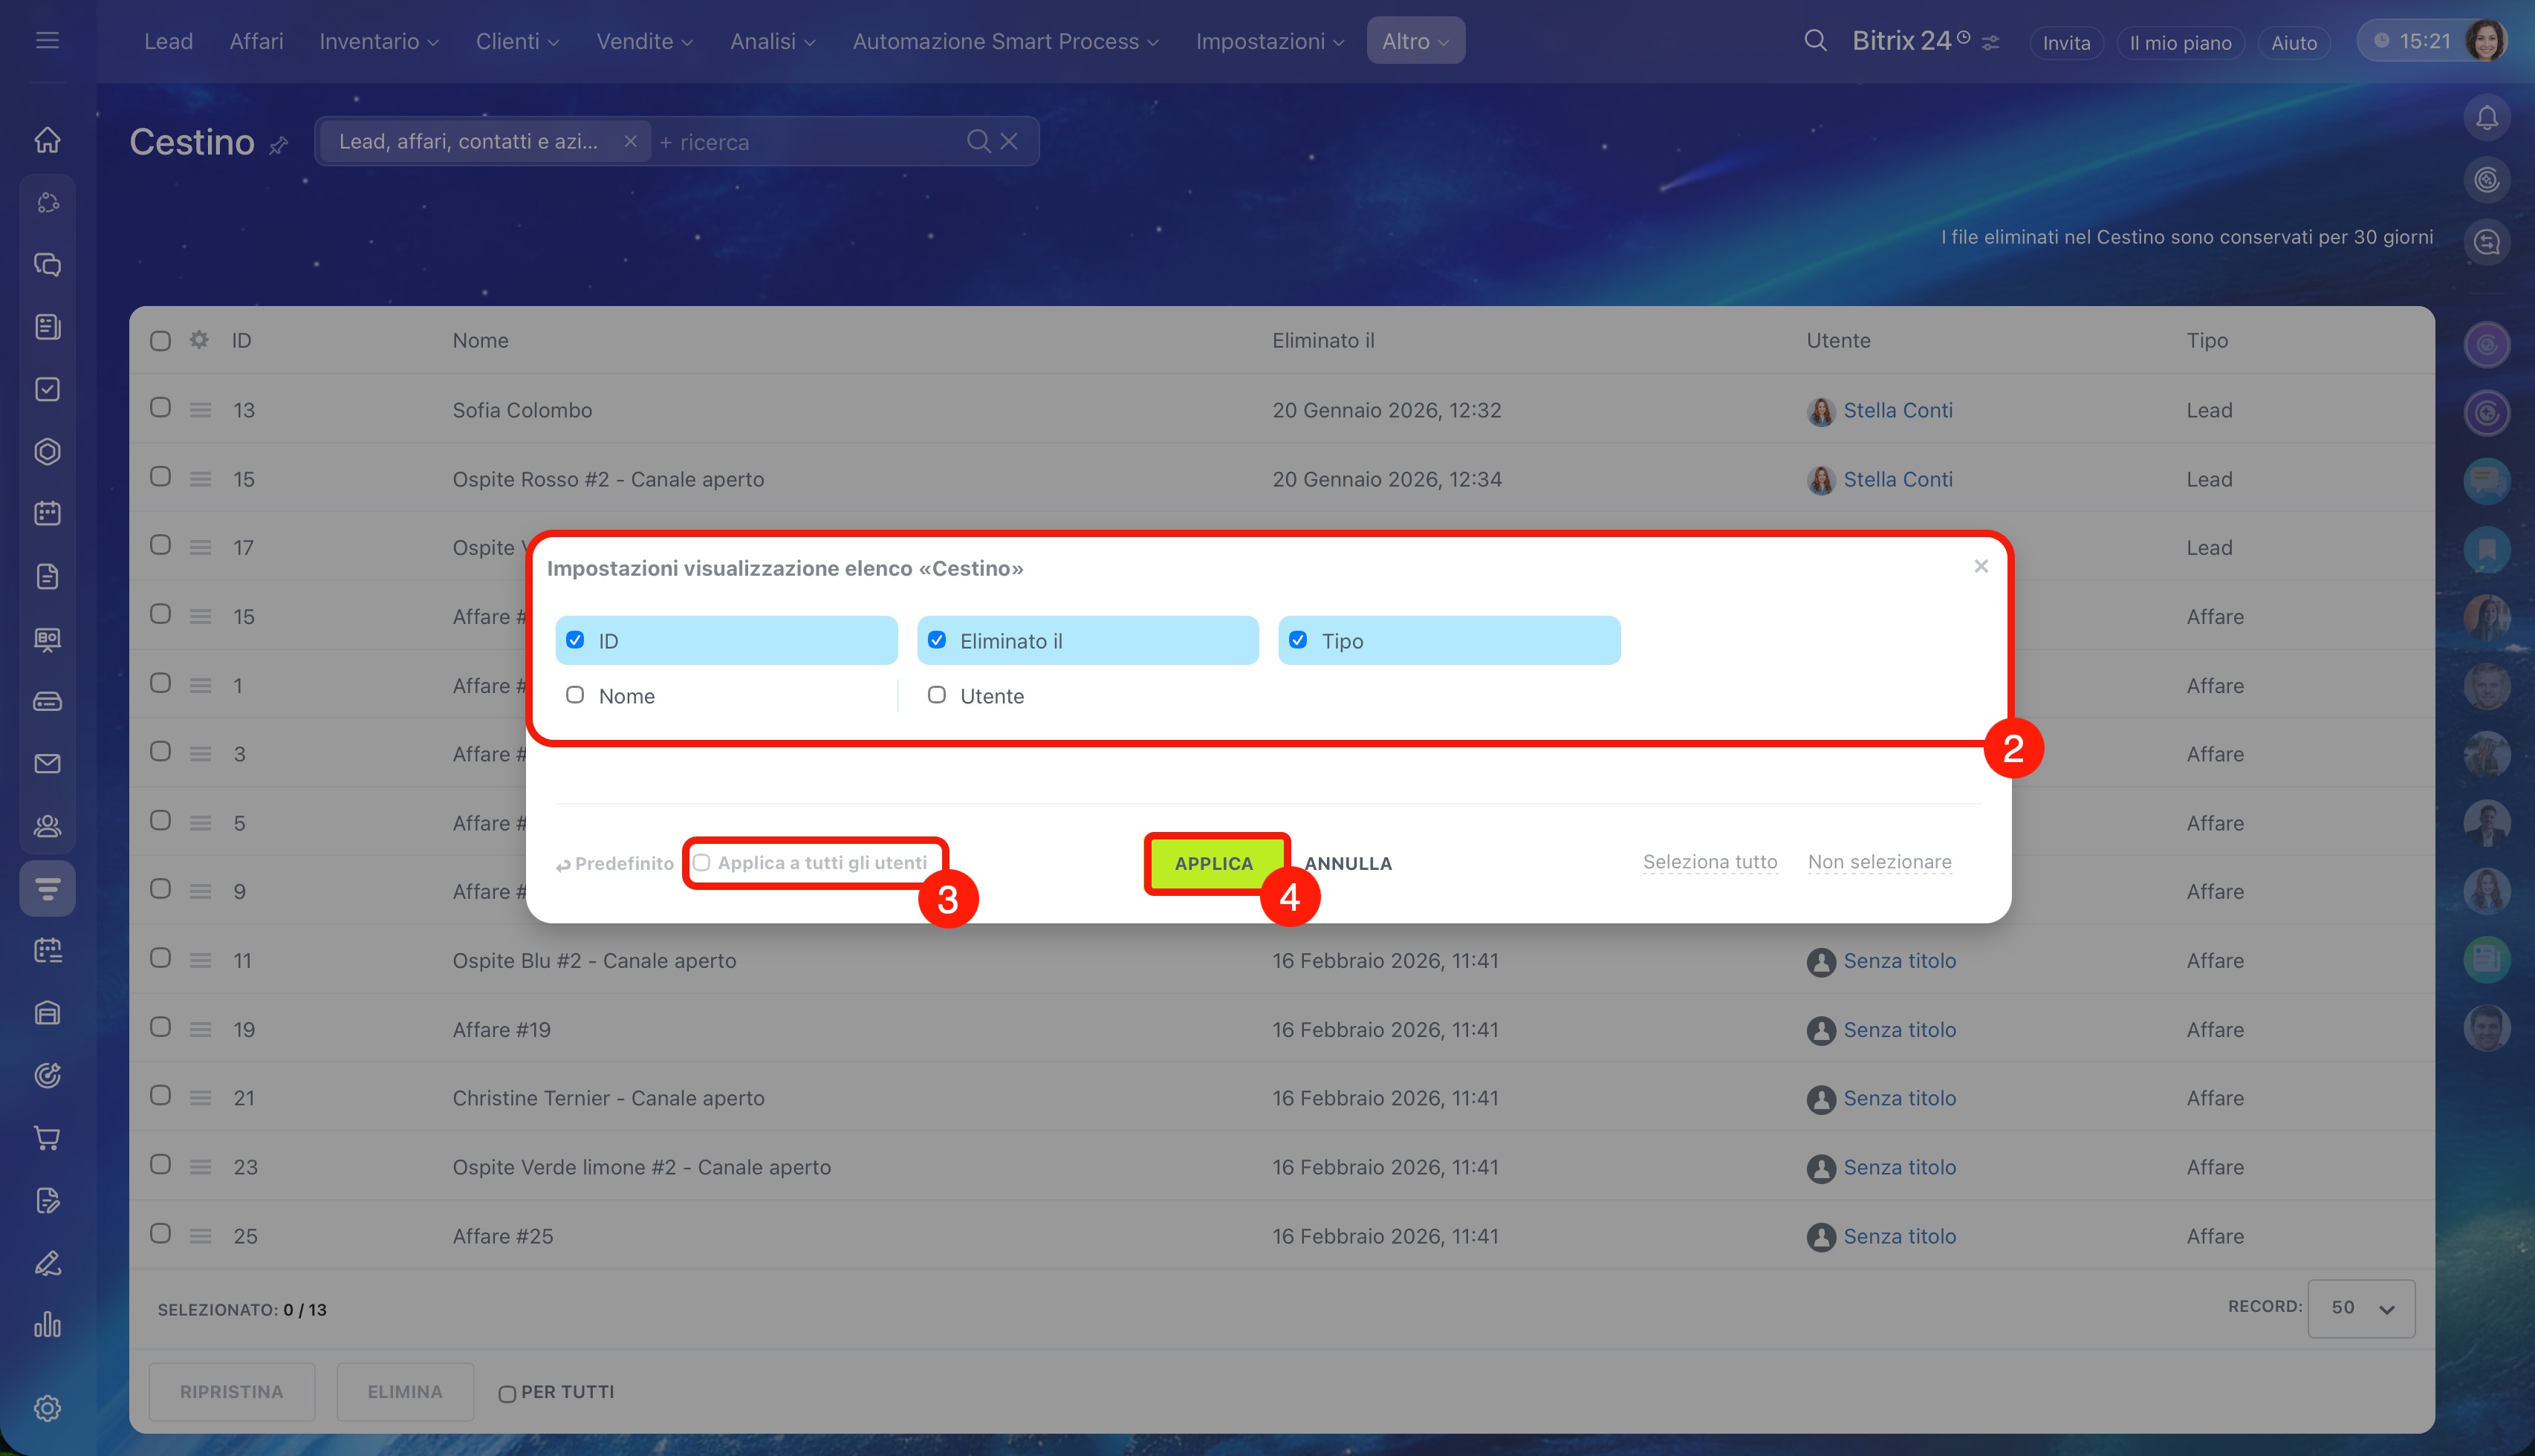The width and height of the screenshot is (2535, 1456).
Task: Enable the Nome column checkbox
Action: 575,695
